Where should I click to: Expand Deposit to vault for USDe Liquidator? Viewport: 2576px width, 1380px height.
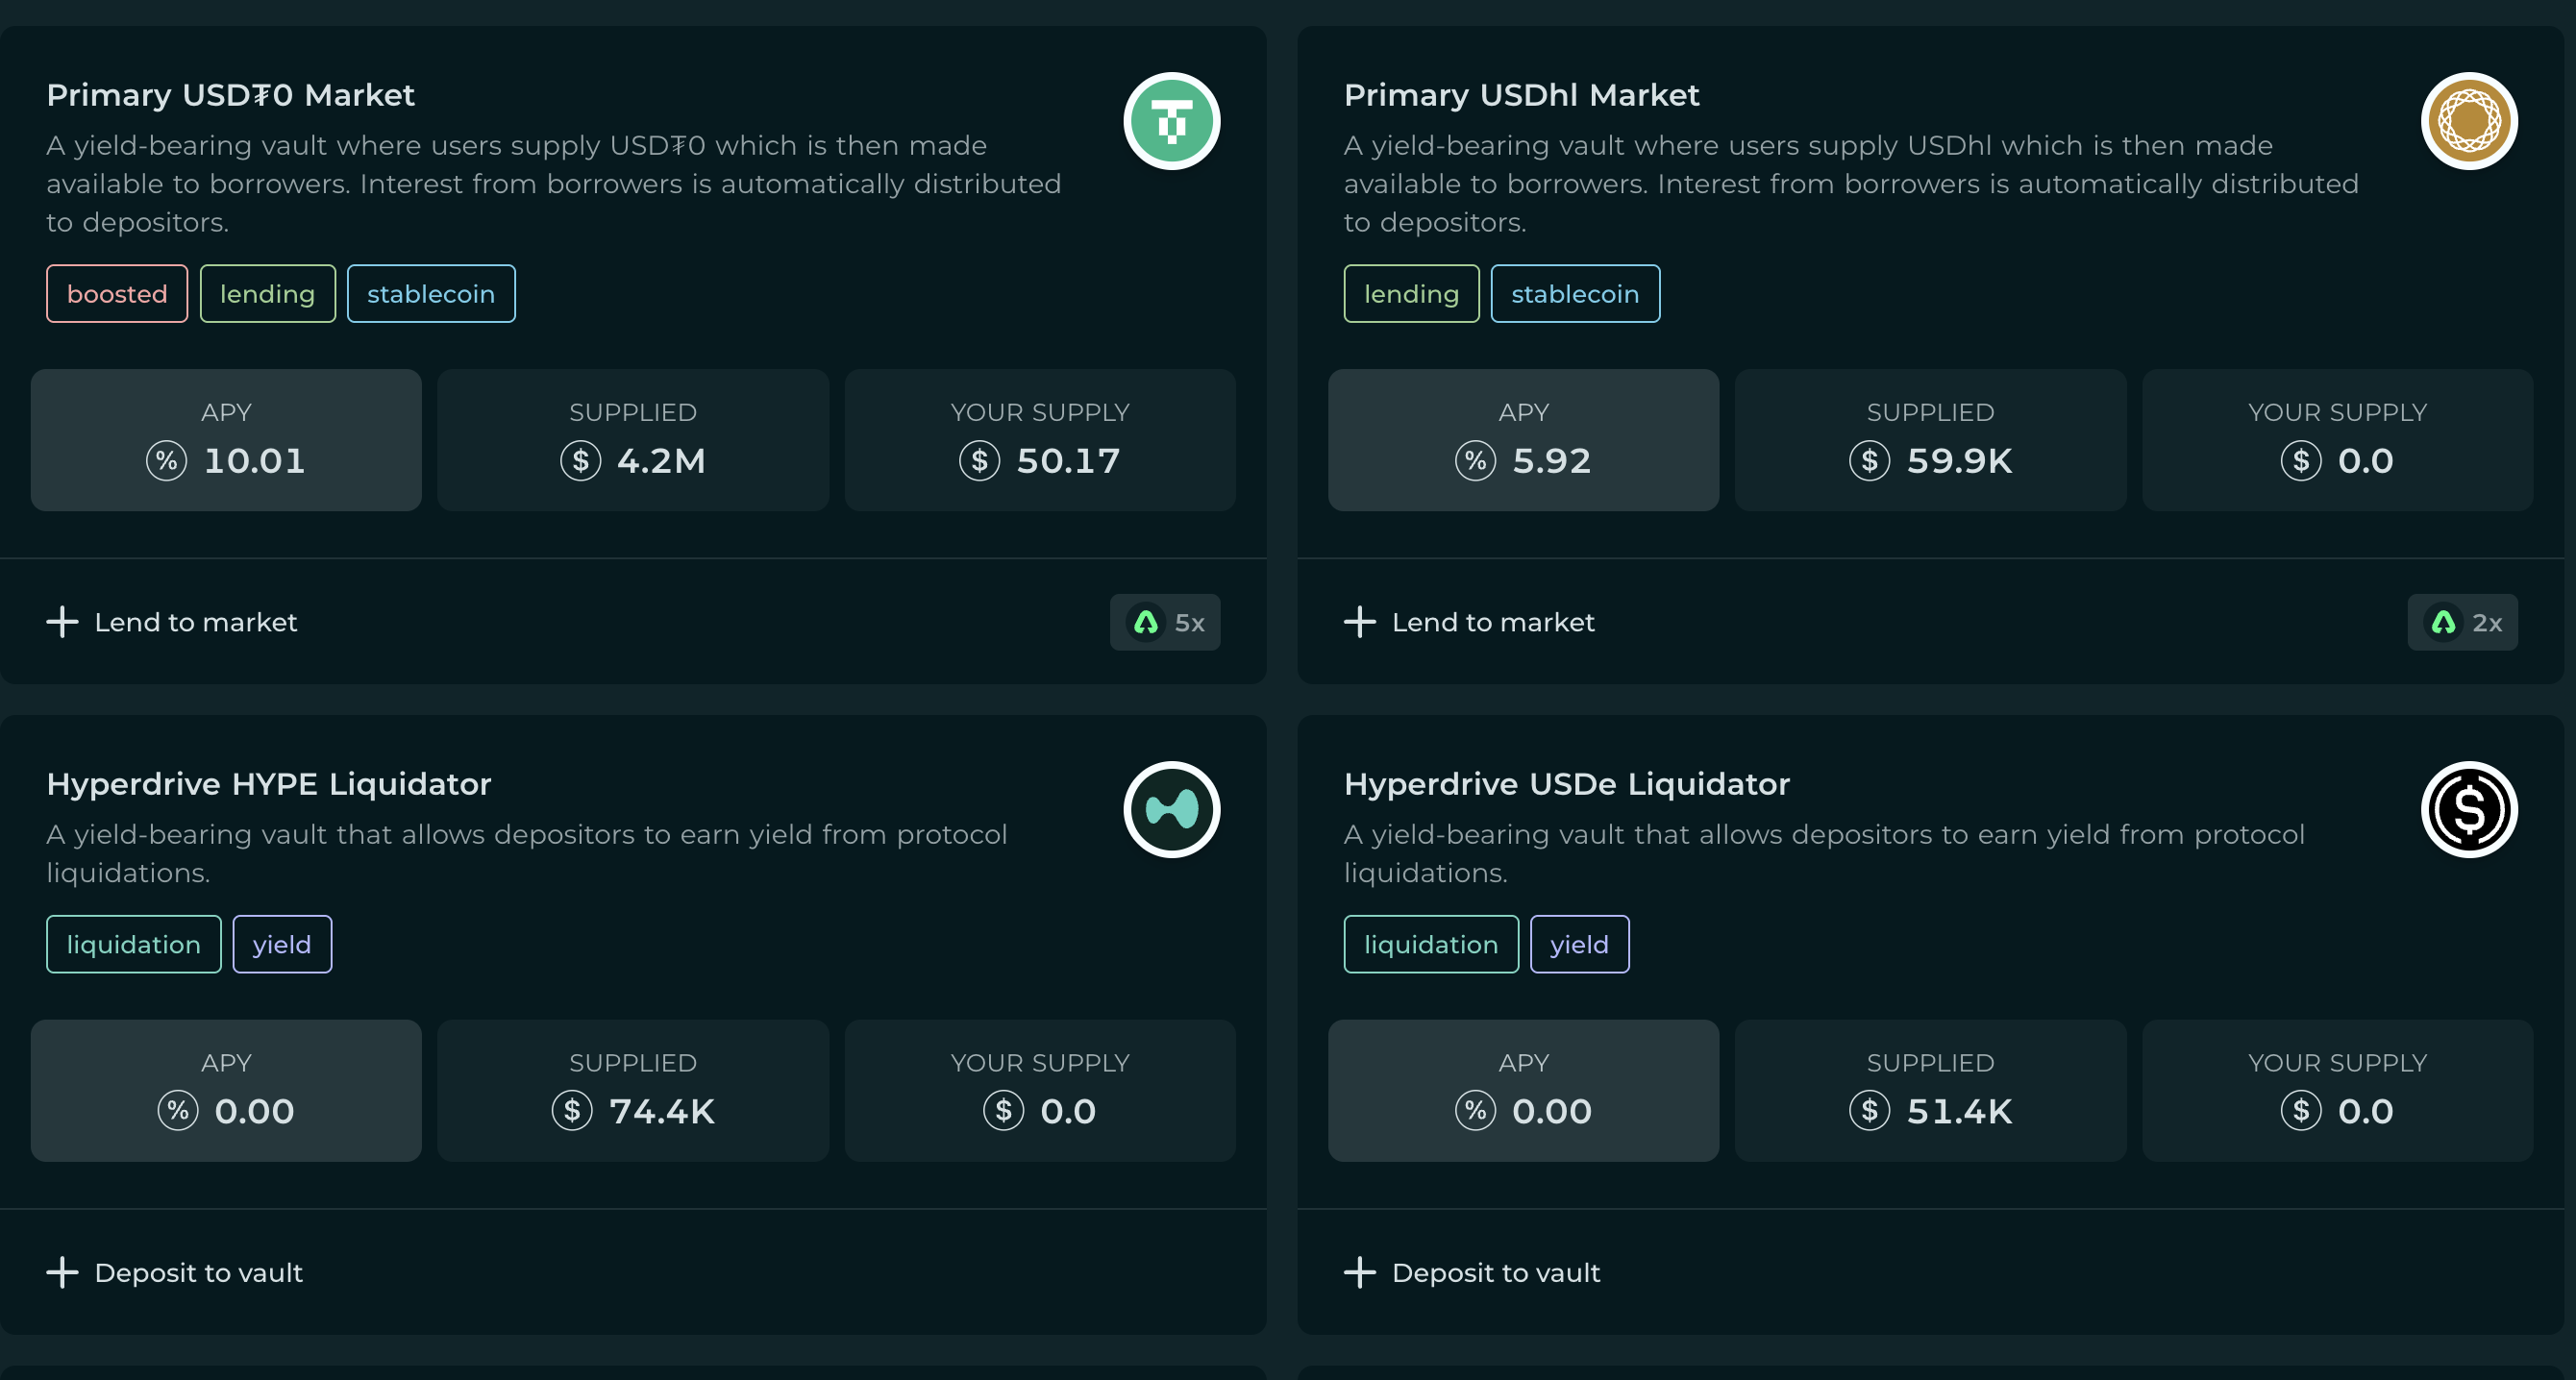coord(1495,1272)
